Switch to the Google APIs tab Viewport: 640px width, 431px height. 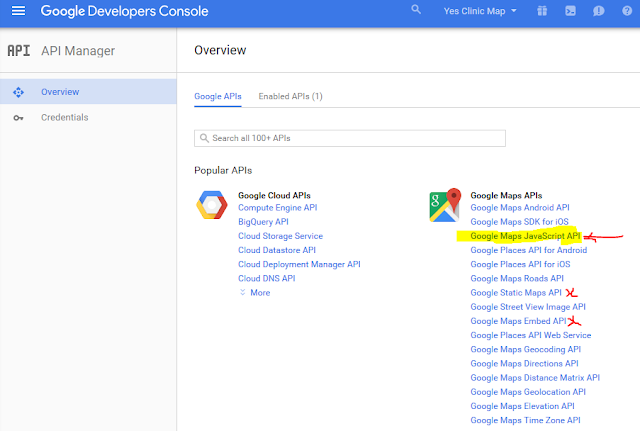point(218,96)
